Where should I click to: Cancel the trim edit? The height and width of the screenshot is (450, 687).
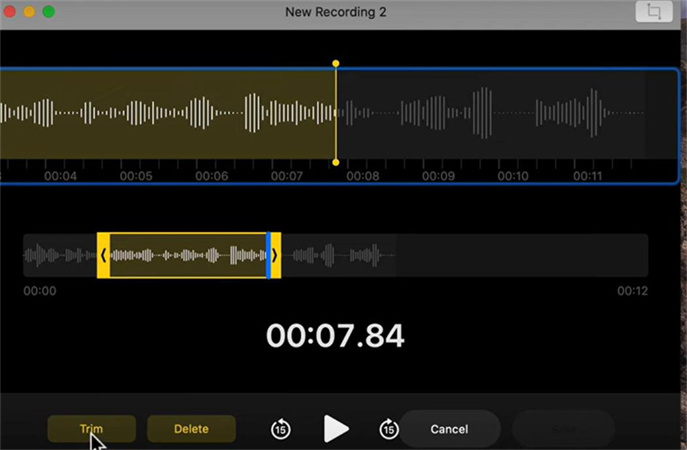[x=449, y=429]
